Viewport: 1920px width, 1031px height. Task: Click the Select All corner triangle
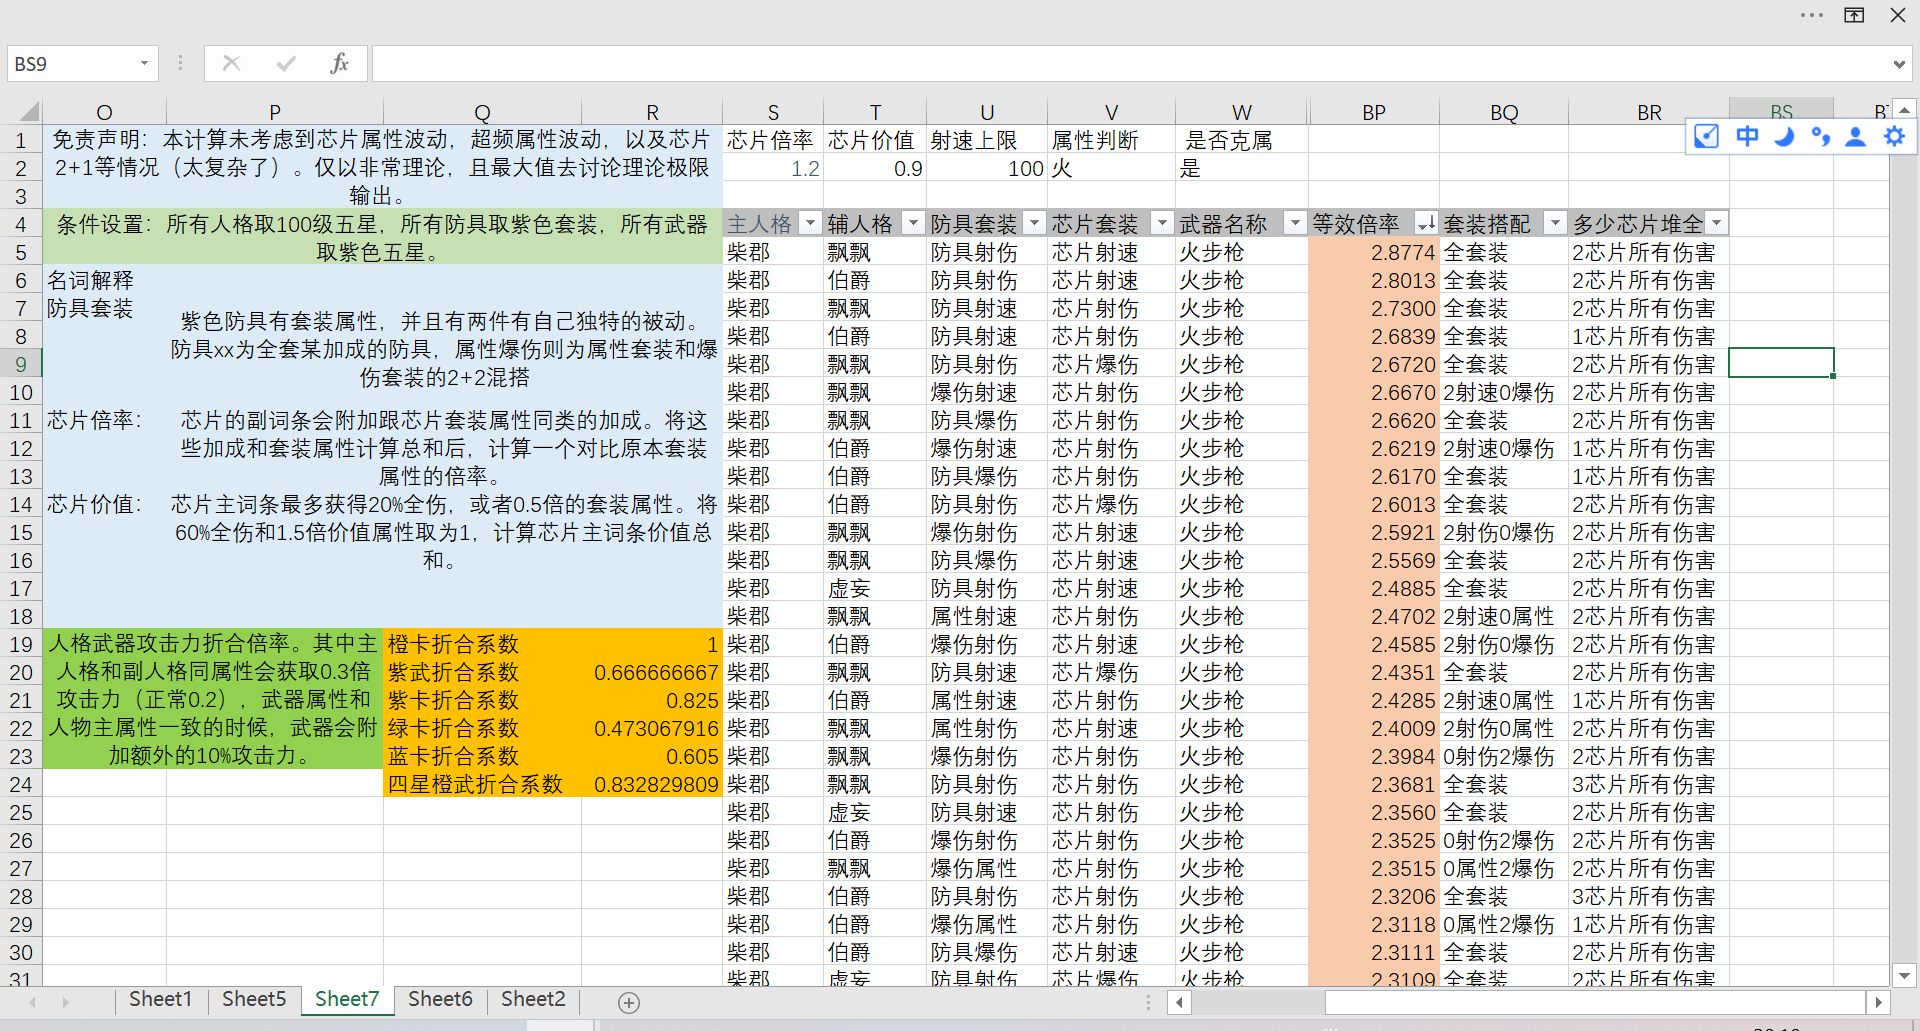(x=29, y=111)
